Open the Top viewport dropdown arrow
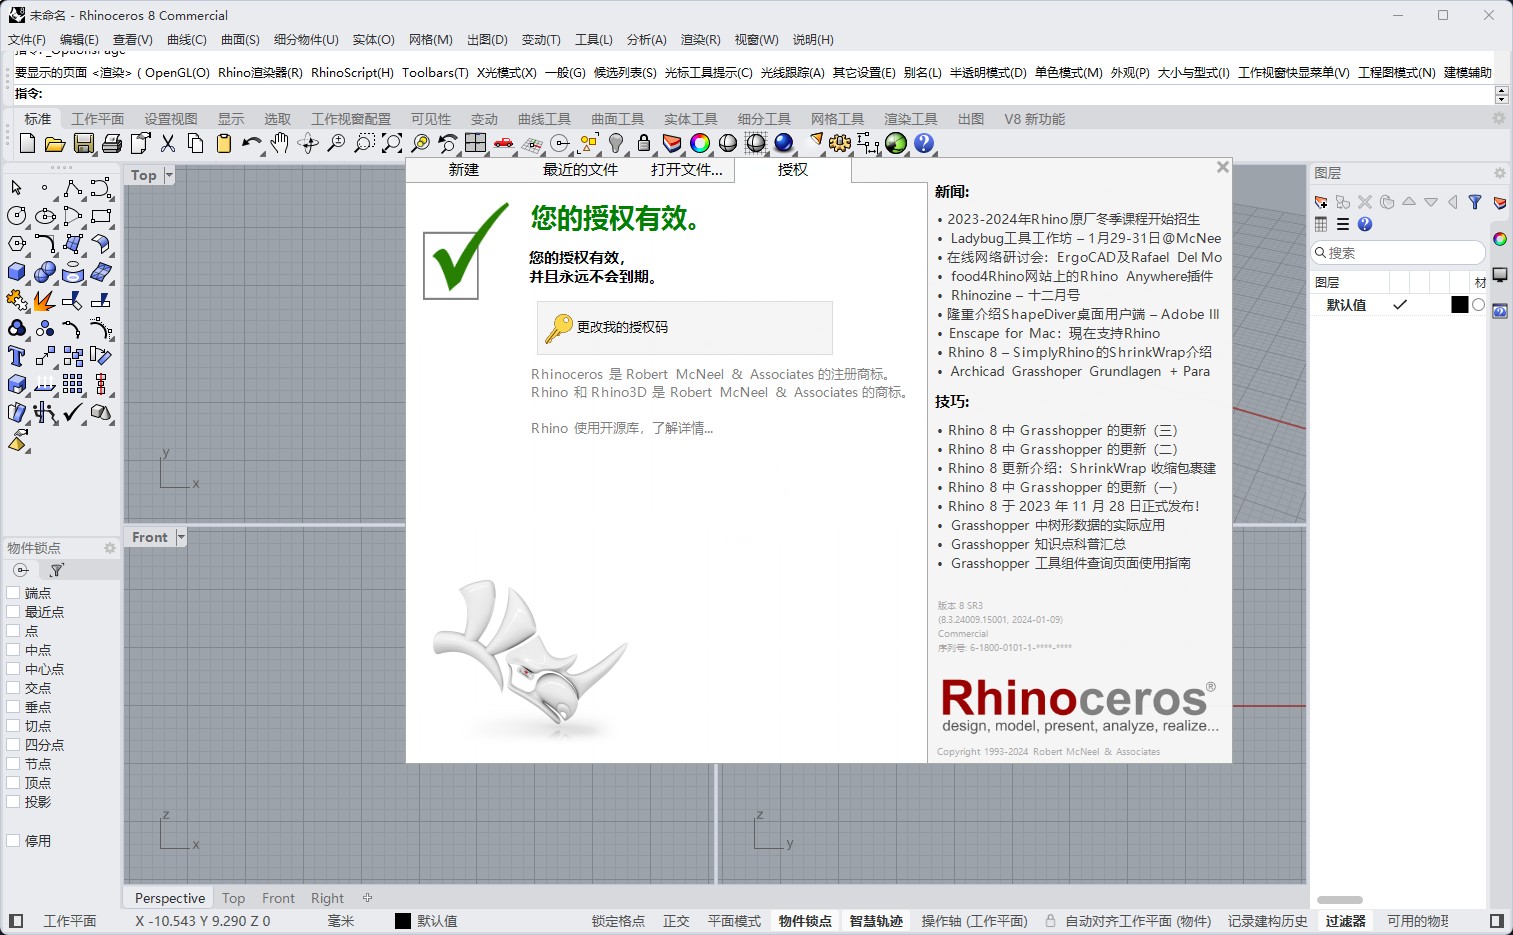This screenshot has height=935, width=1513. (x=169, y=175)
